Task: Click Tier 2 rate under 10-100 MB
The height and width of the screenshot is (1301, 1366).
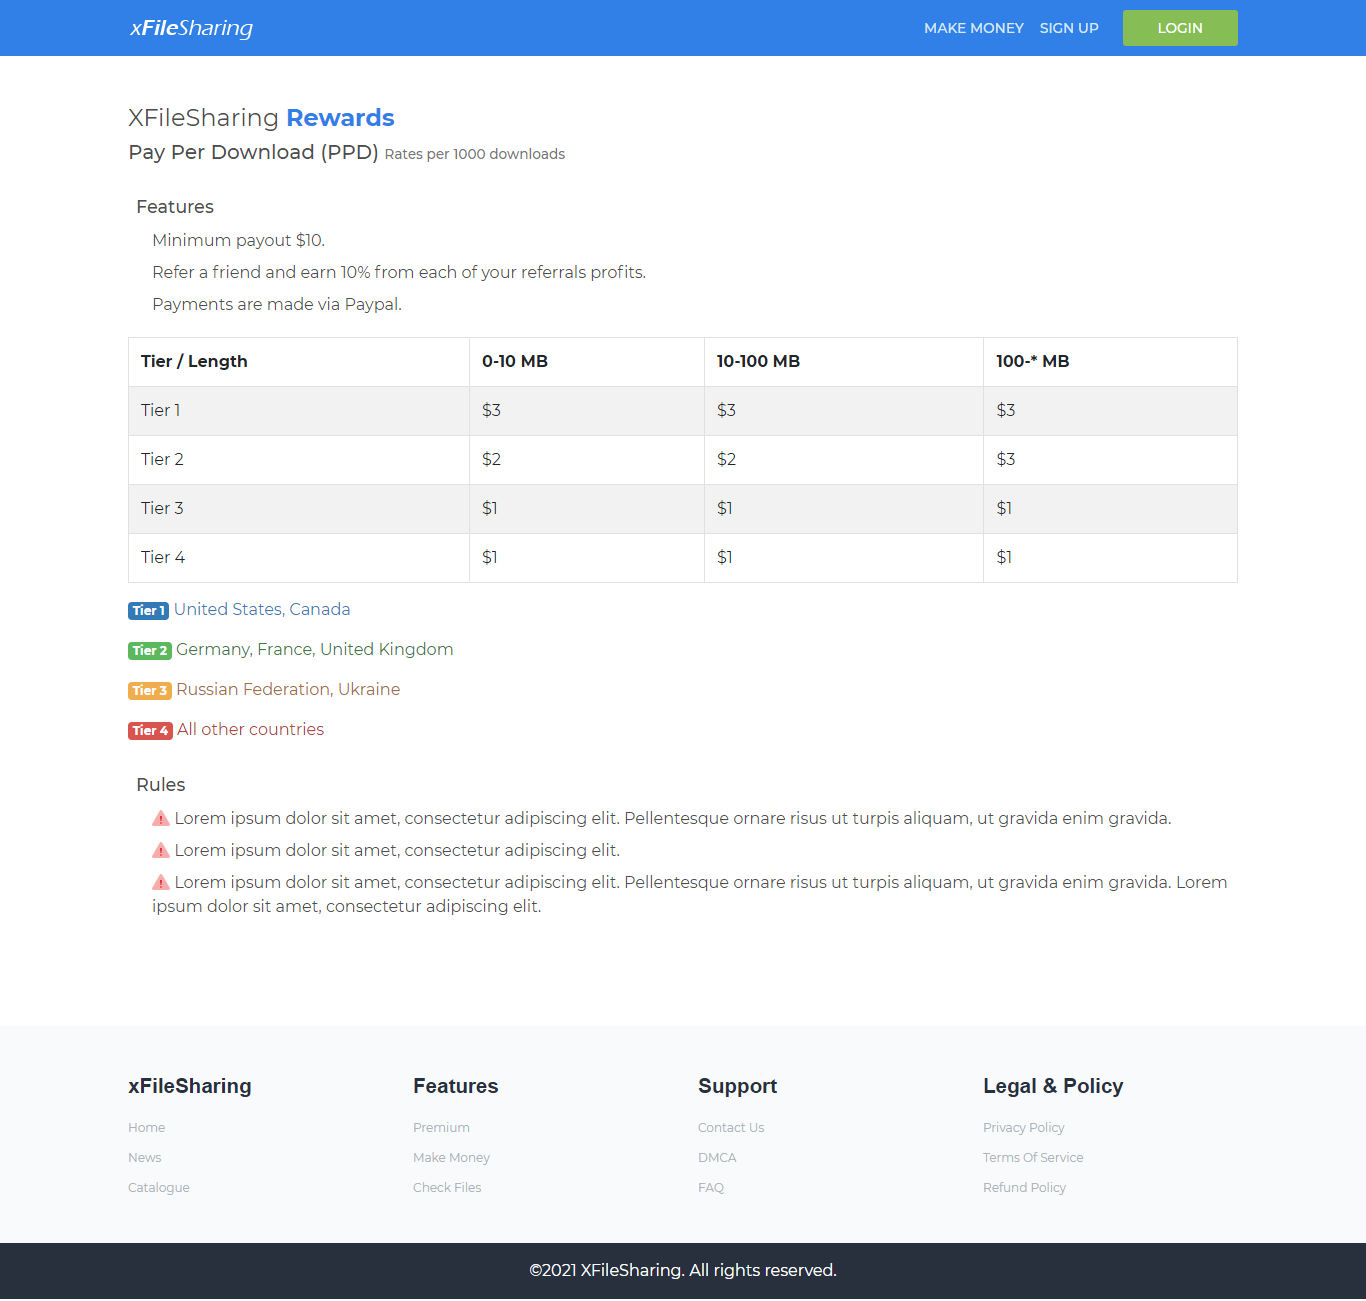Action: (726, 459)
